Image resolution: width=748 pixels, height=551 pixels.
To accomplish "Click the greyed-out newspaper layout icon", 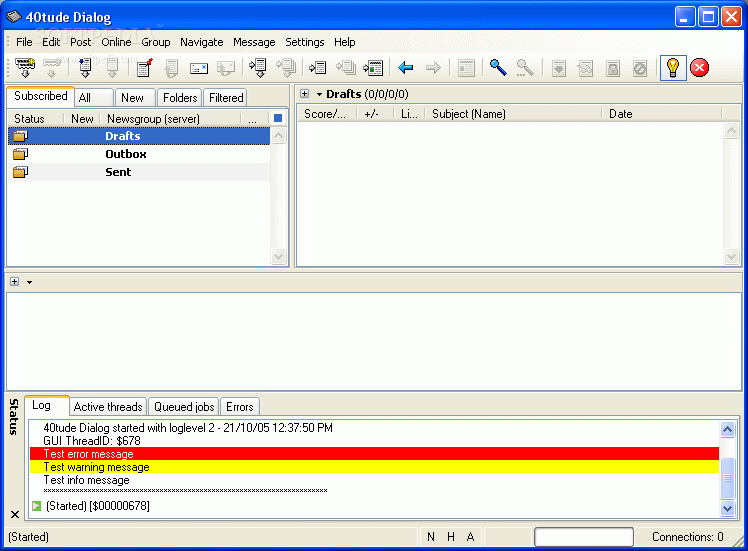I will [466, 68].
